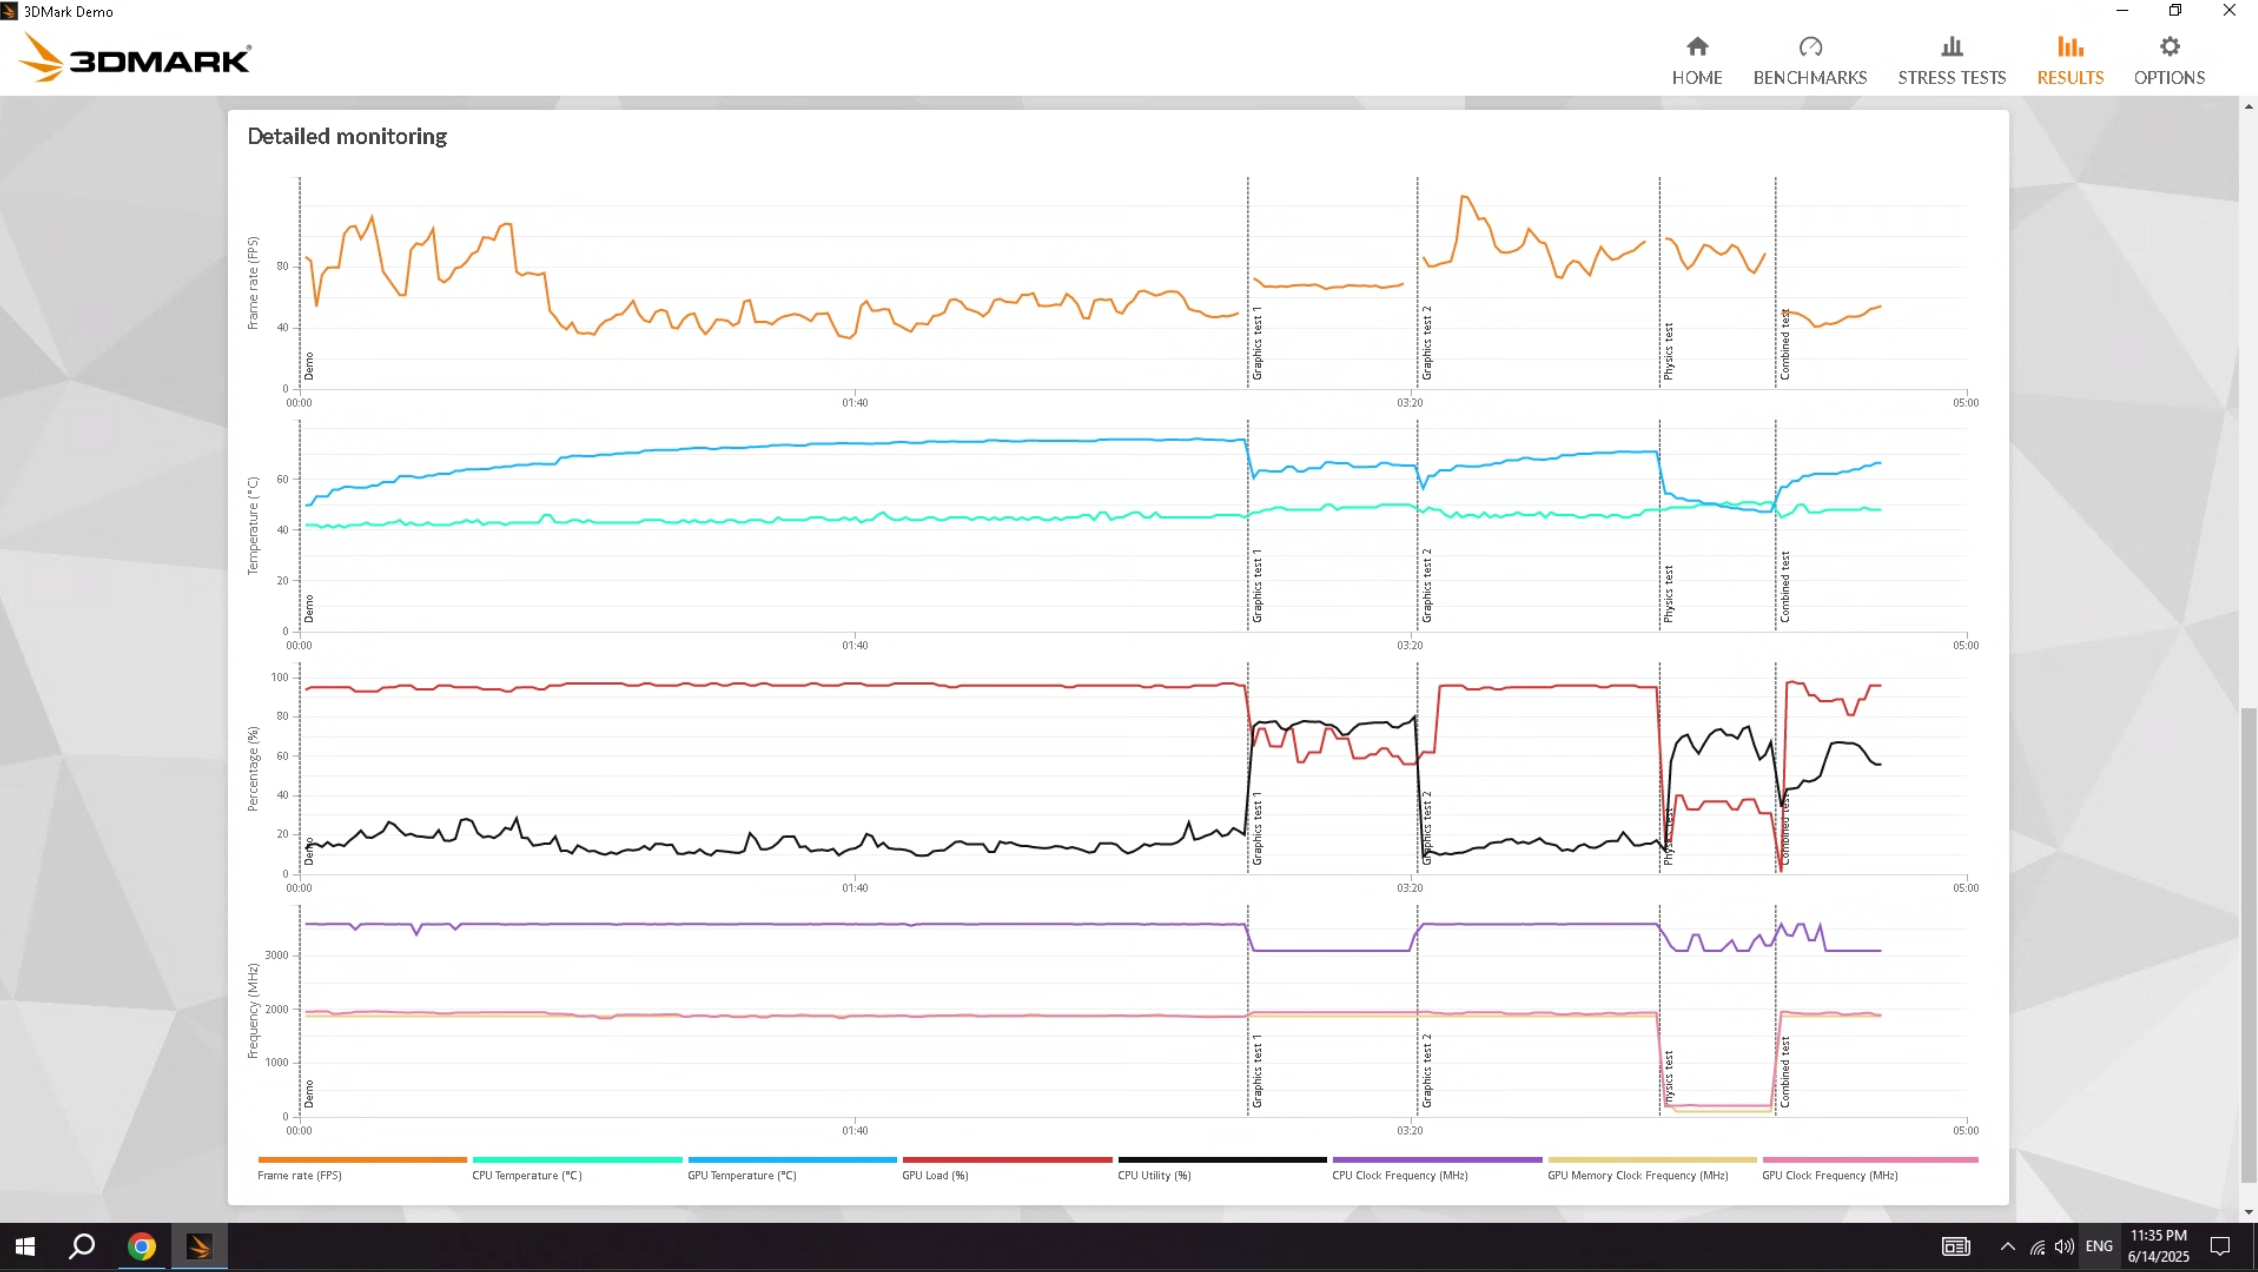This screenshot has width=2258, height=1272.
Task: Click the Benchmarks gauge icon
Action: pyautogui.click(x=1810, y=47)
